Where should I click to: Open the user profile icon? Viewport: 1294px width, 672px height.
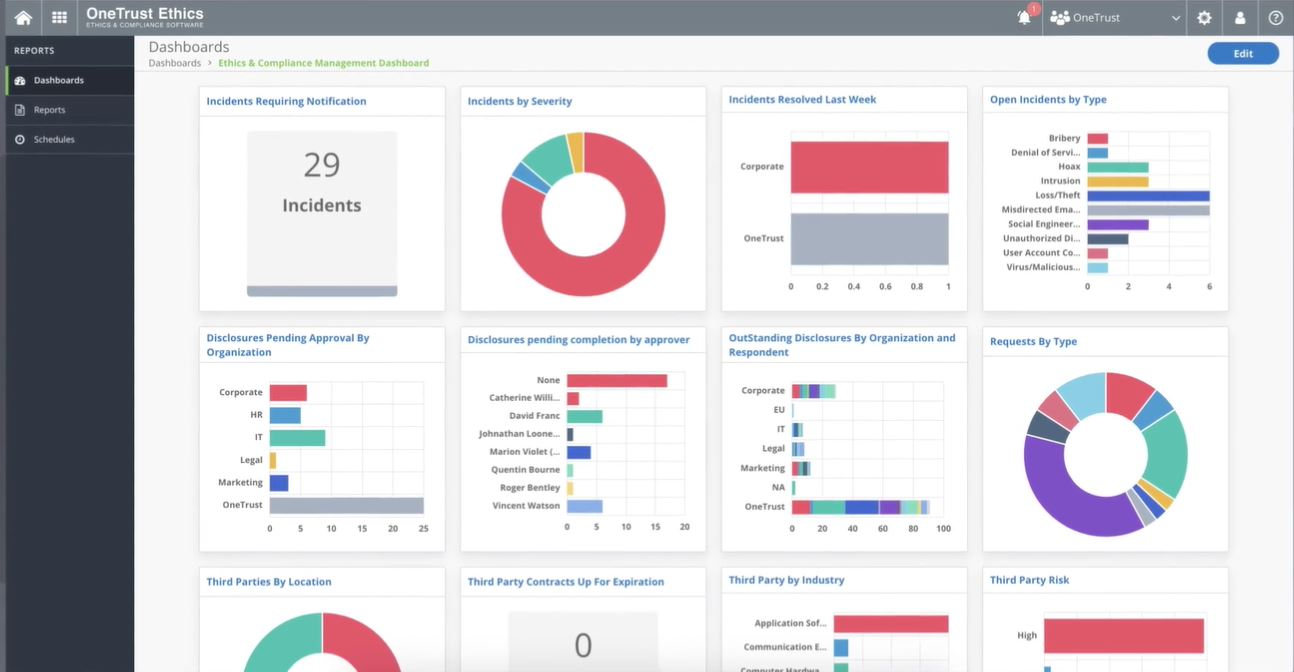1239,17
